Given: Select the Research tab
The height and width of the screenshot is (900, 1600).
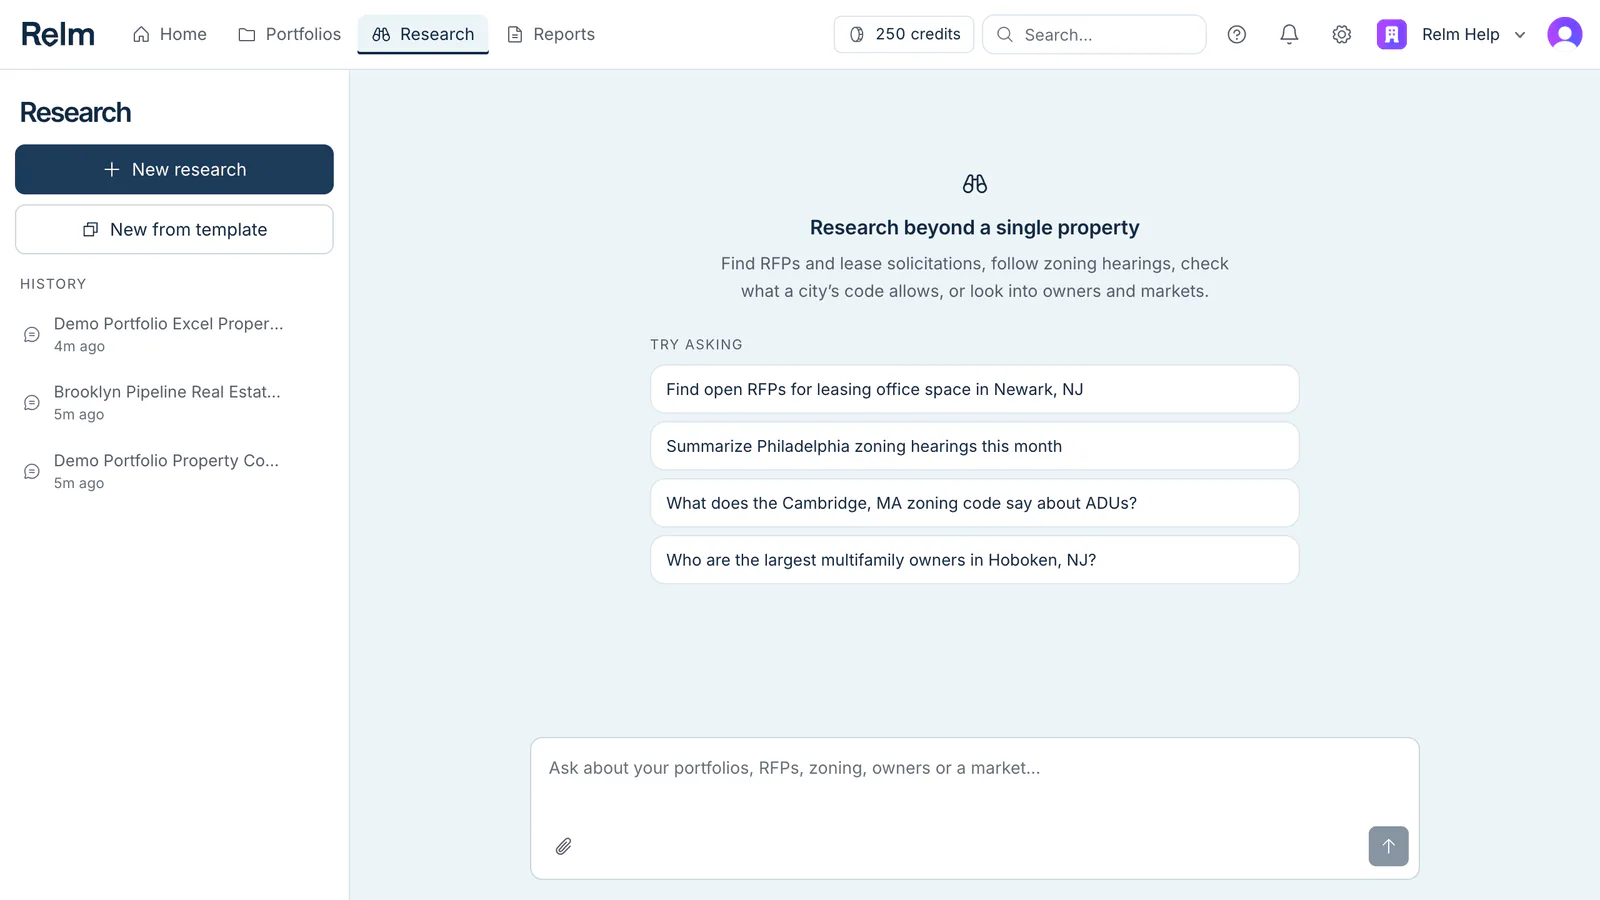Looking at the screenshot, I should click(423, 34).
